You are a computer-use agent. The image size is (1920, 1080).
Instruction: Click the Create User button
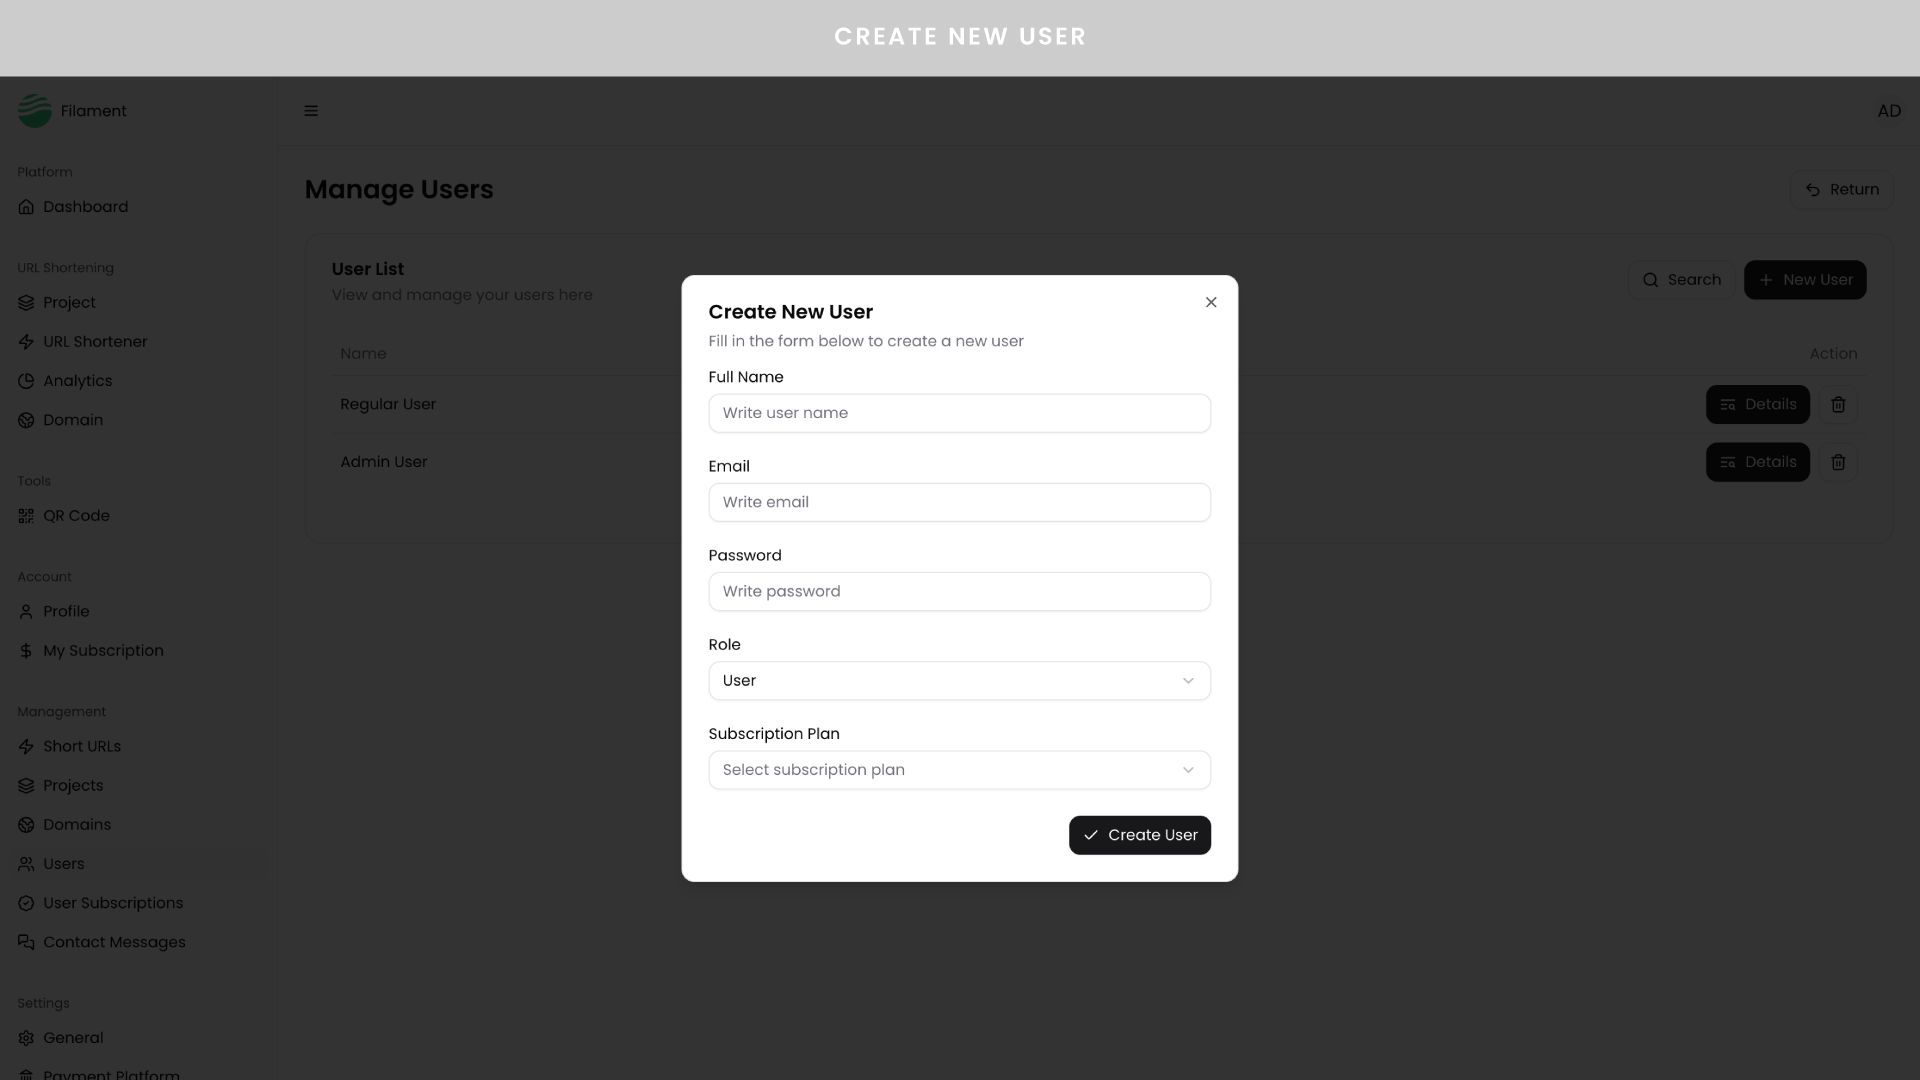click(x=1139, y=835)
